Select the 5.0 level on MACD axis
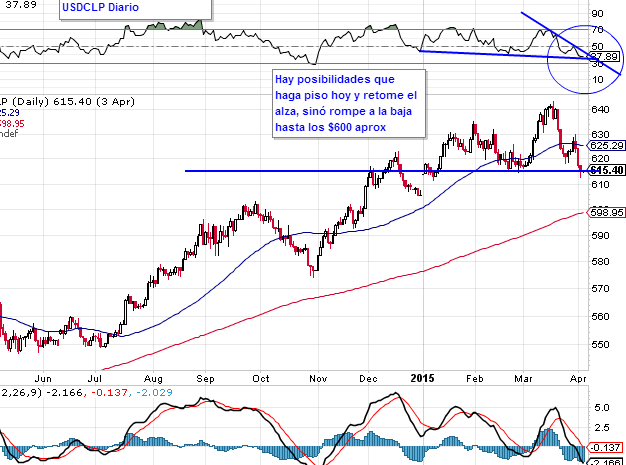The width and height of the screenshot is (626, 465). pos(602,408)
